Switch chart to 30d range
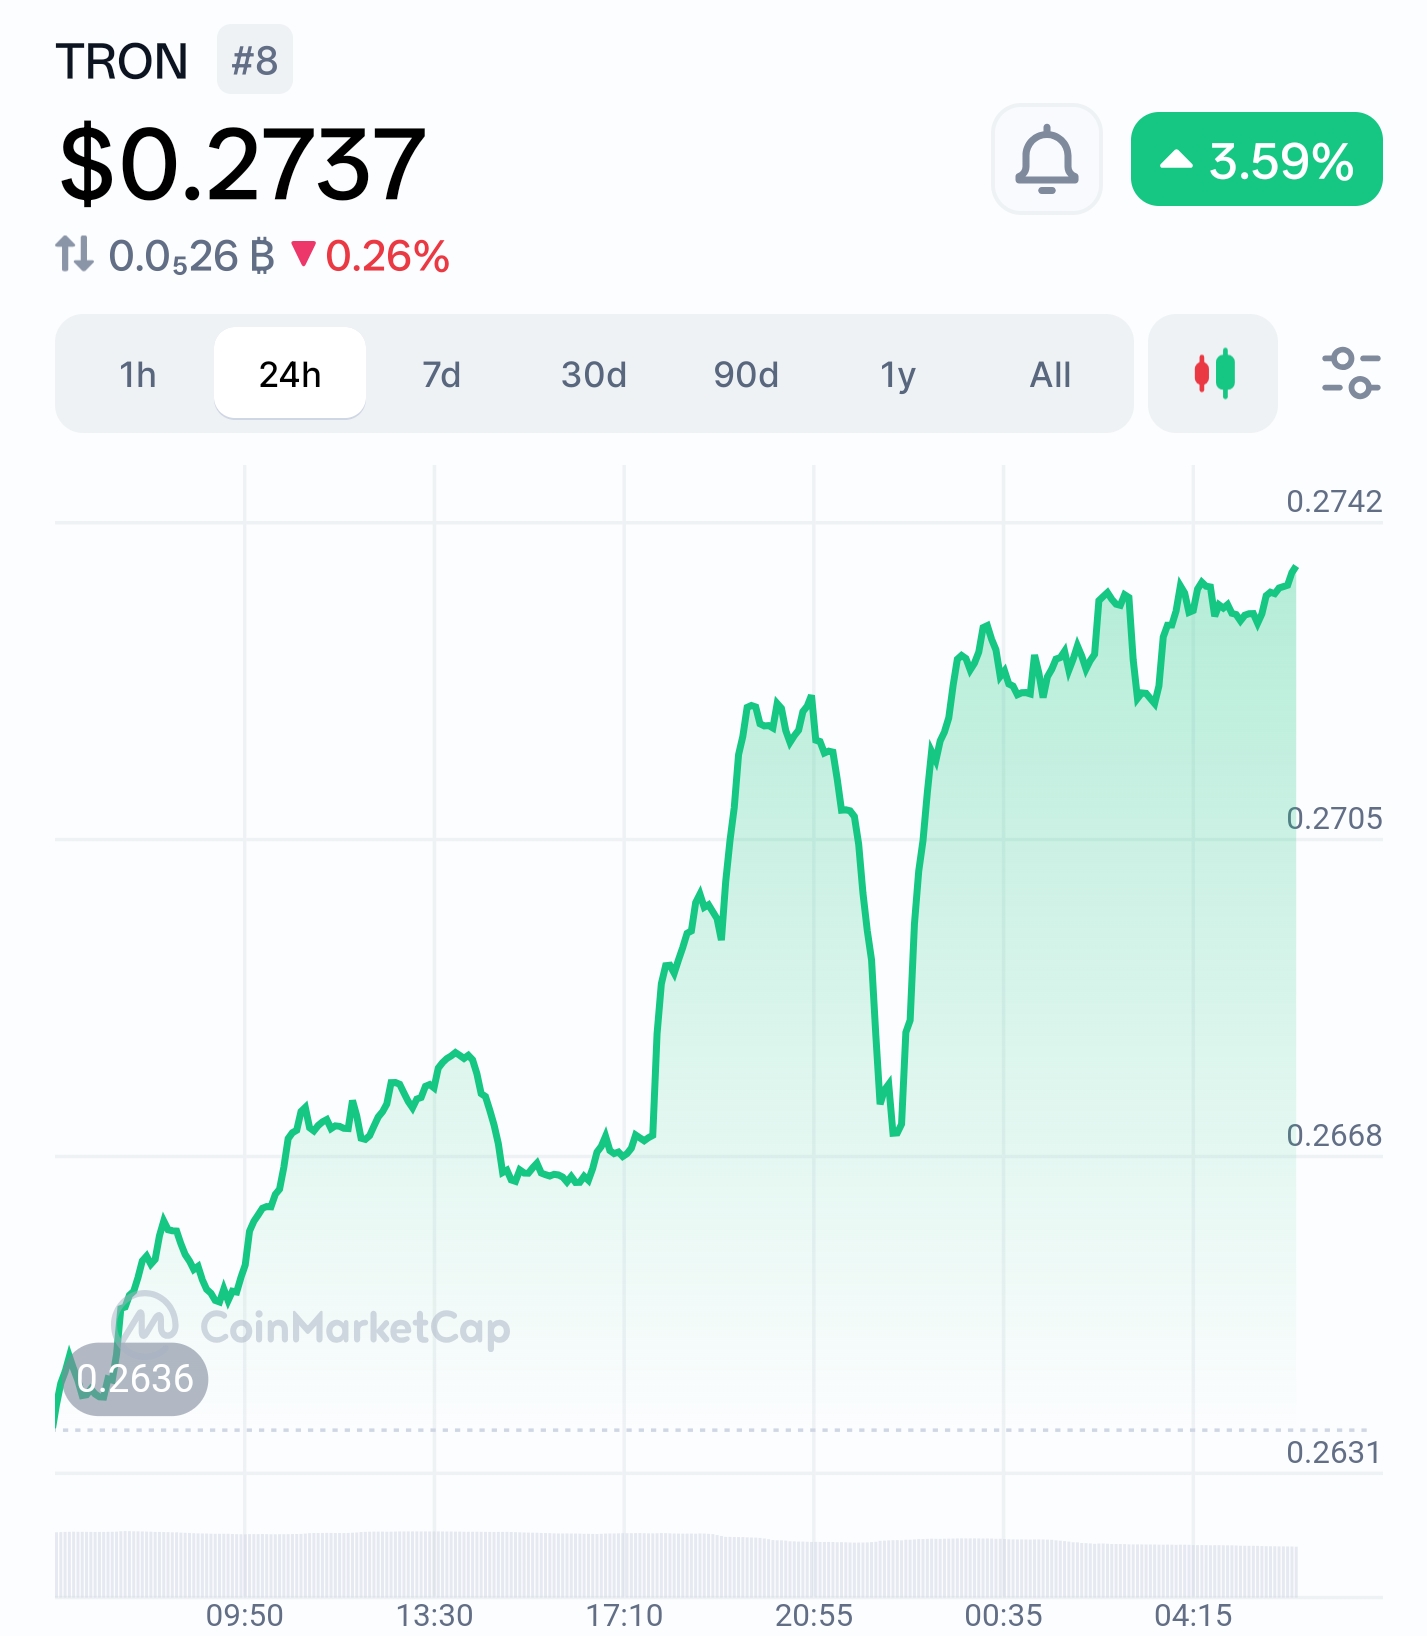Image resolution: width=1427 pixels, height=1636 pixels. [594, 375]
